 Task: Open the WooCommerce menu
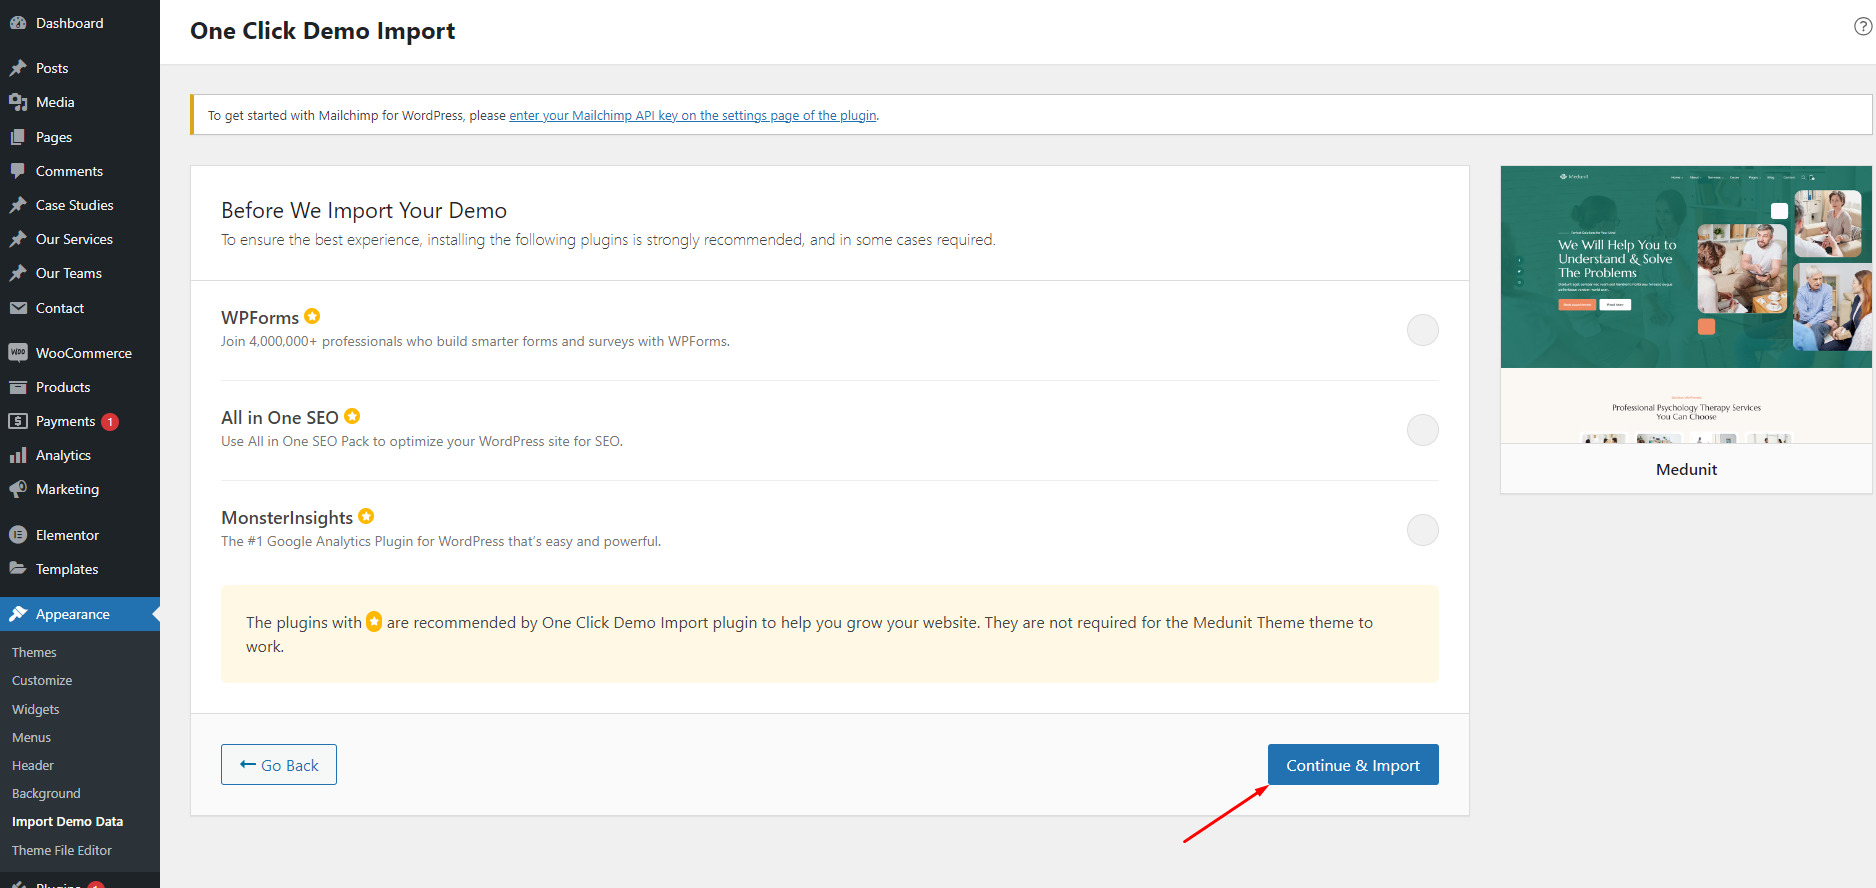80,353
